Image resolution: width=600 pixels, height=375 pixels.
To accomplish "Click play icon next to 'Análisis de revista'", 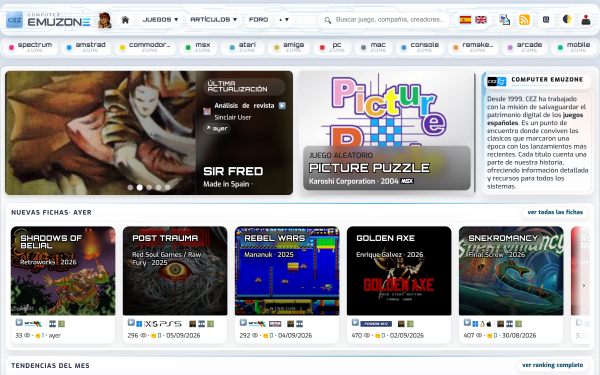I will [282, 106].
